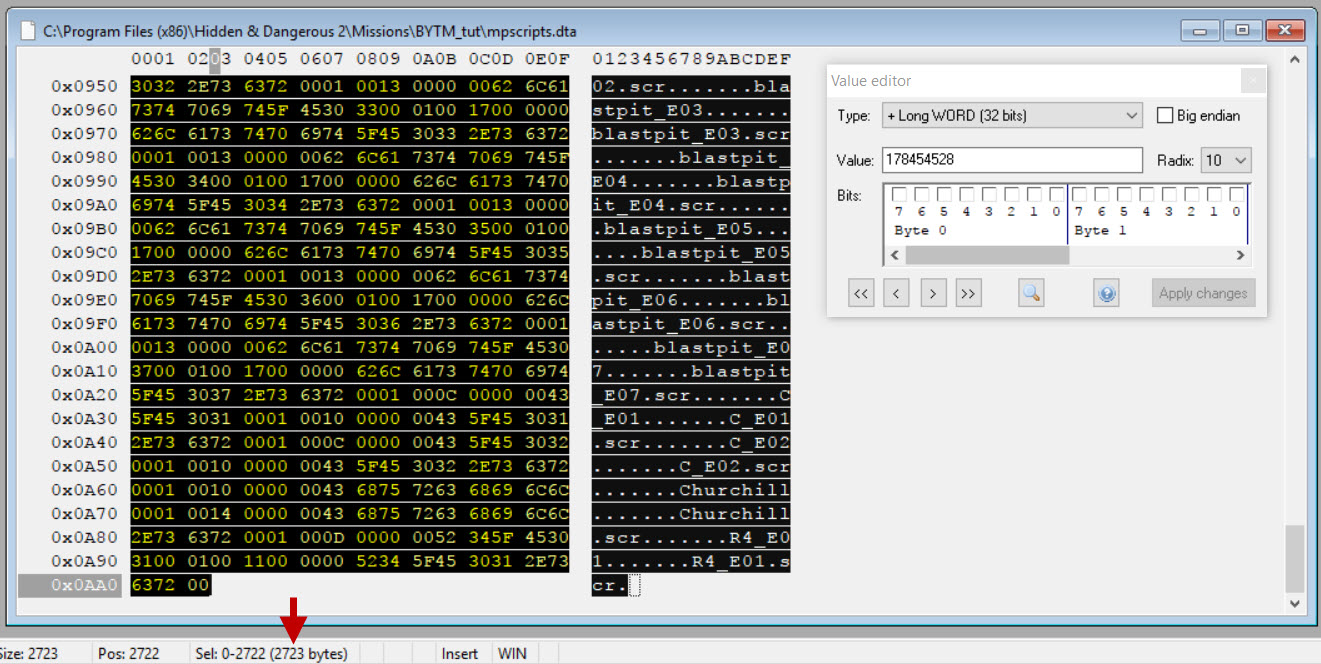The width and height of the screenshot is (1321, 664).
Task: Click the 0x0AA0 offset row label
Action: (84, 586)
